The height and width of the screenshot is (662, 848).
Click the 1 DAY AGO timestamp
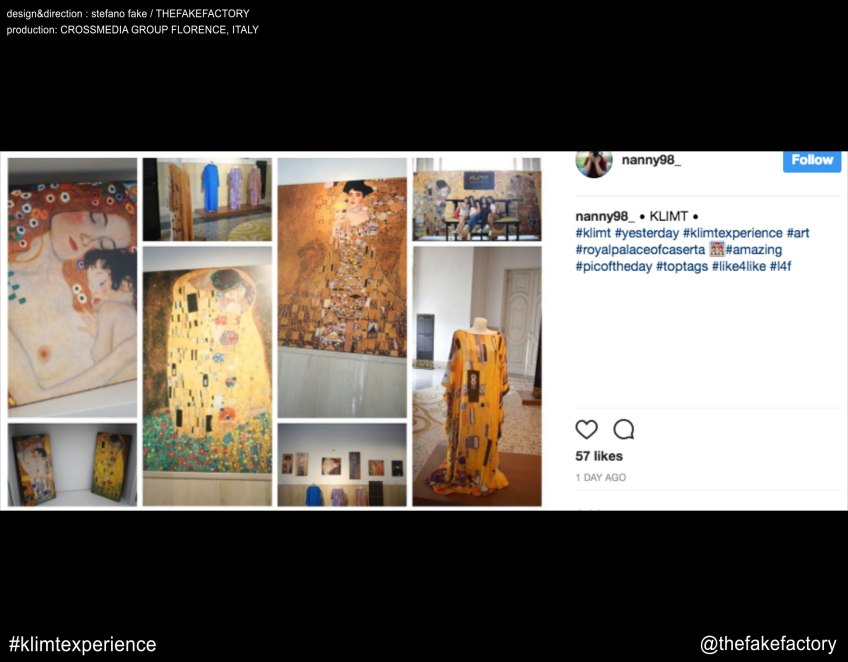(x=600, y=478)
